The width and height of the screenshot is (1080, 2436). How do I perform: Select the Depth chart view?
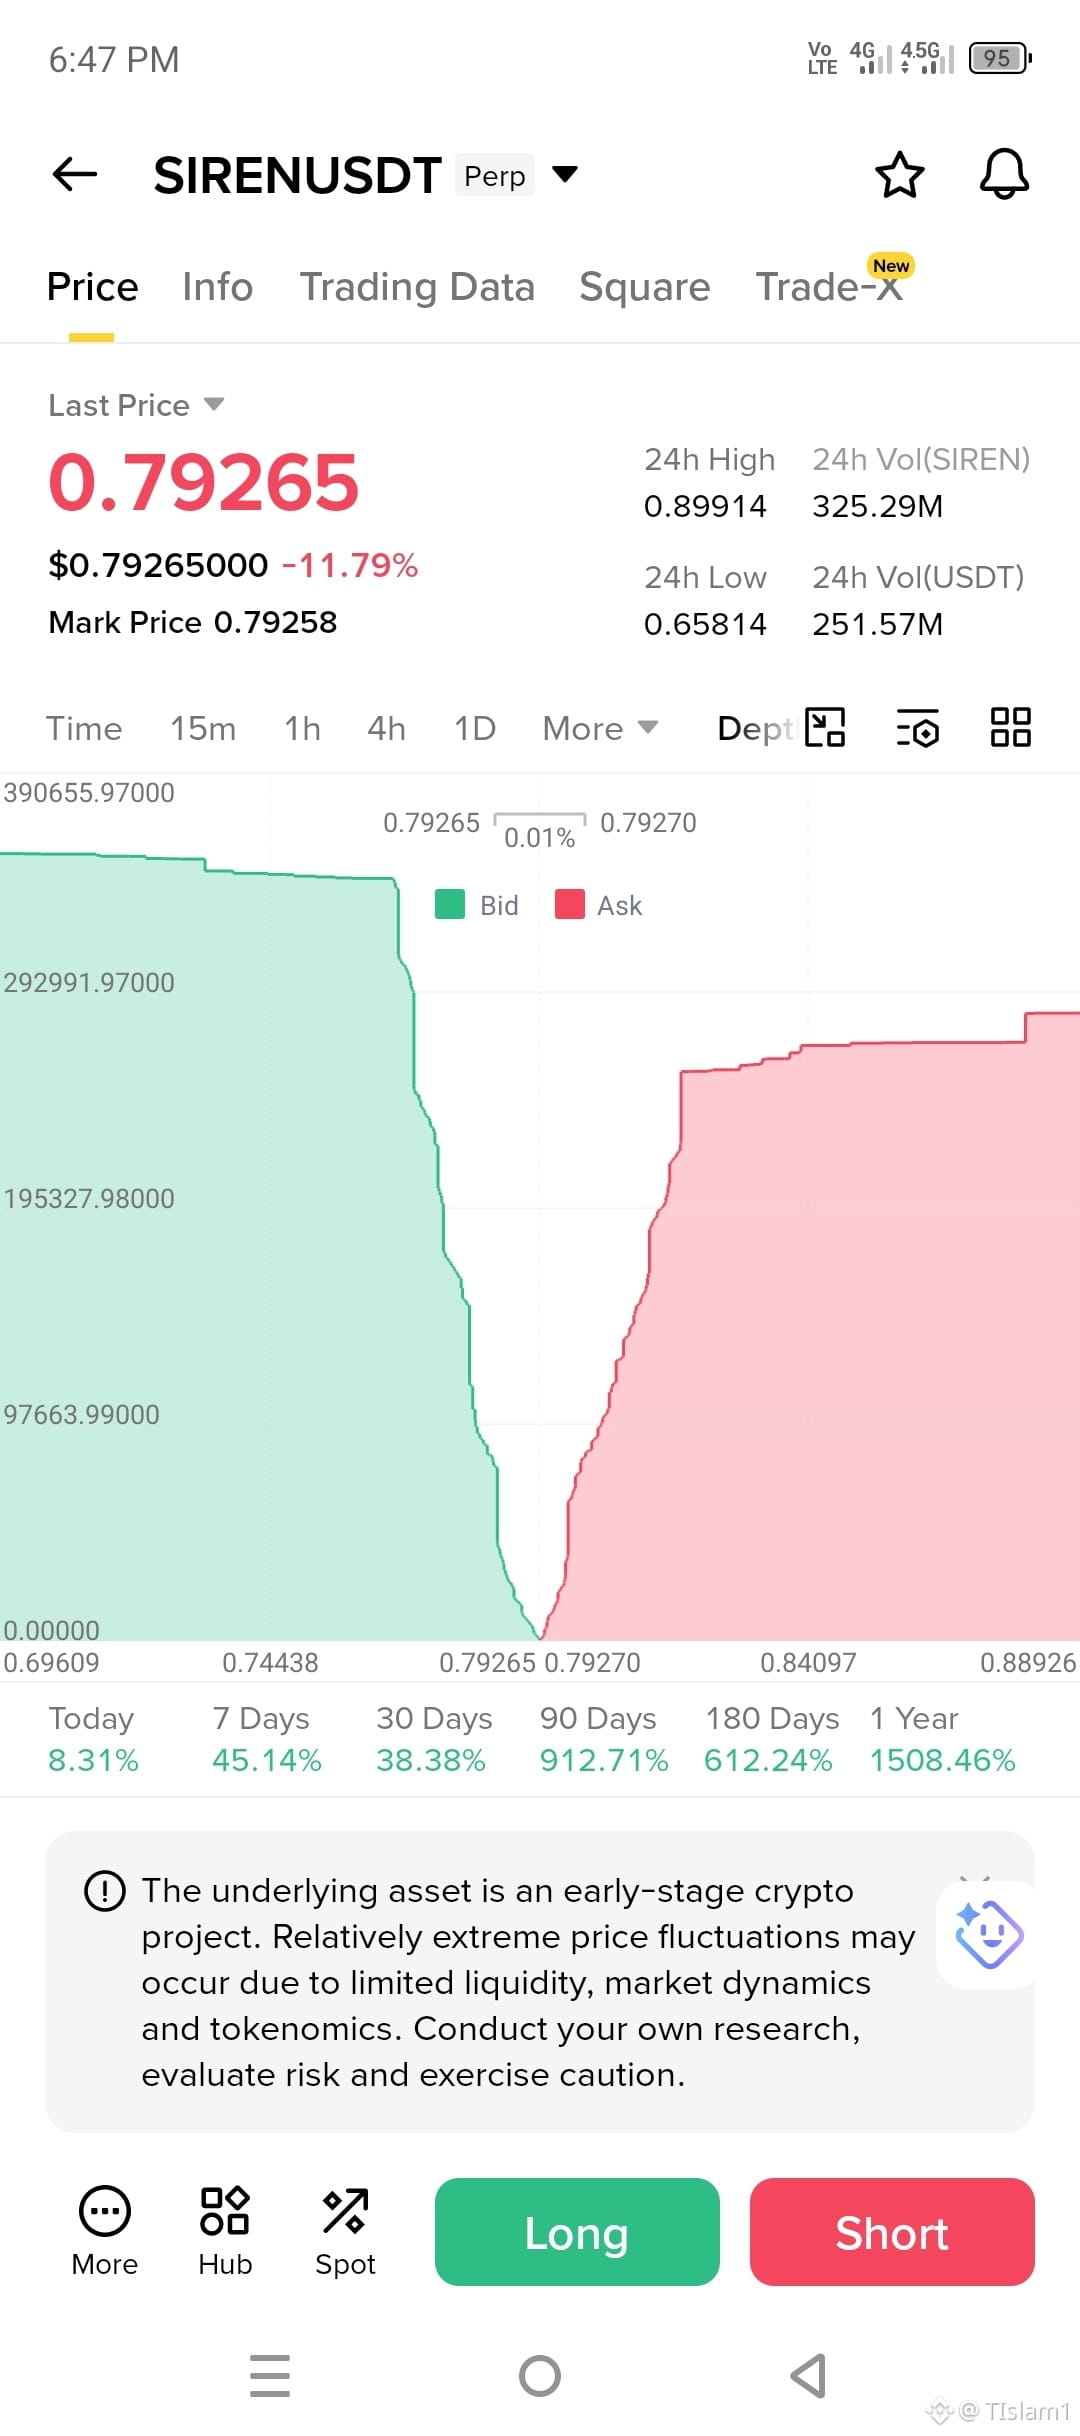point(755,728)
